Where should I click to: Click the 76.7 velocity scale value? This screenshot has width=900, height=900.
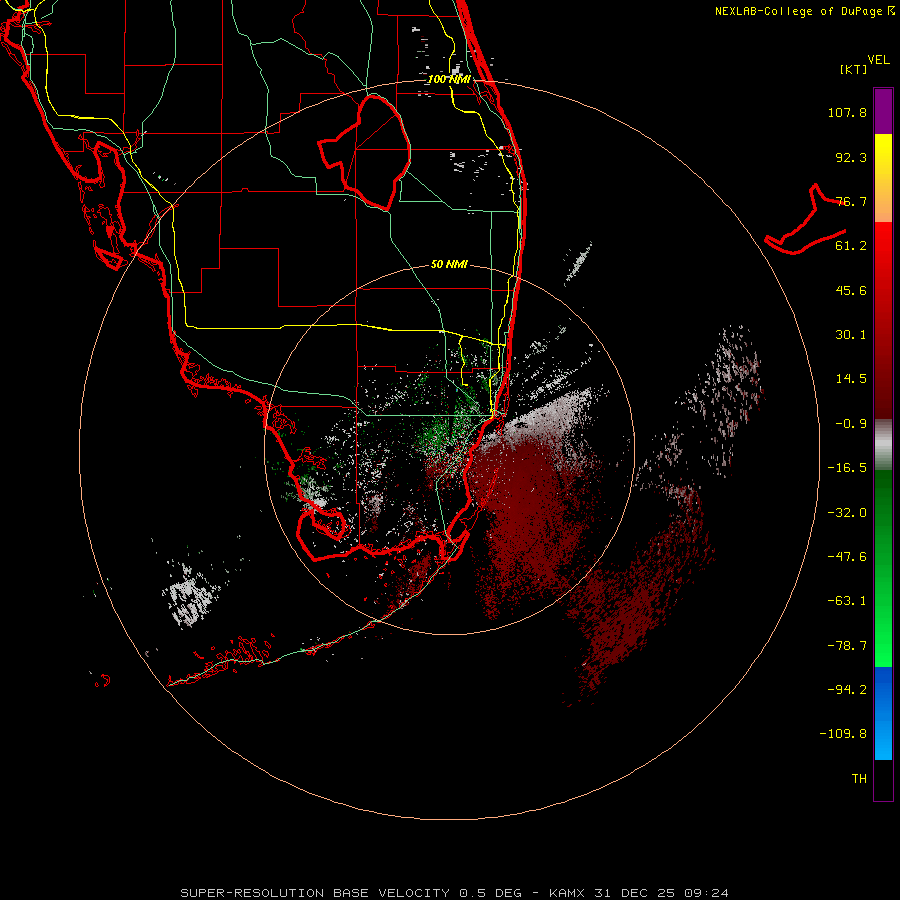[x=851, y=201]
